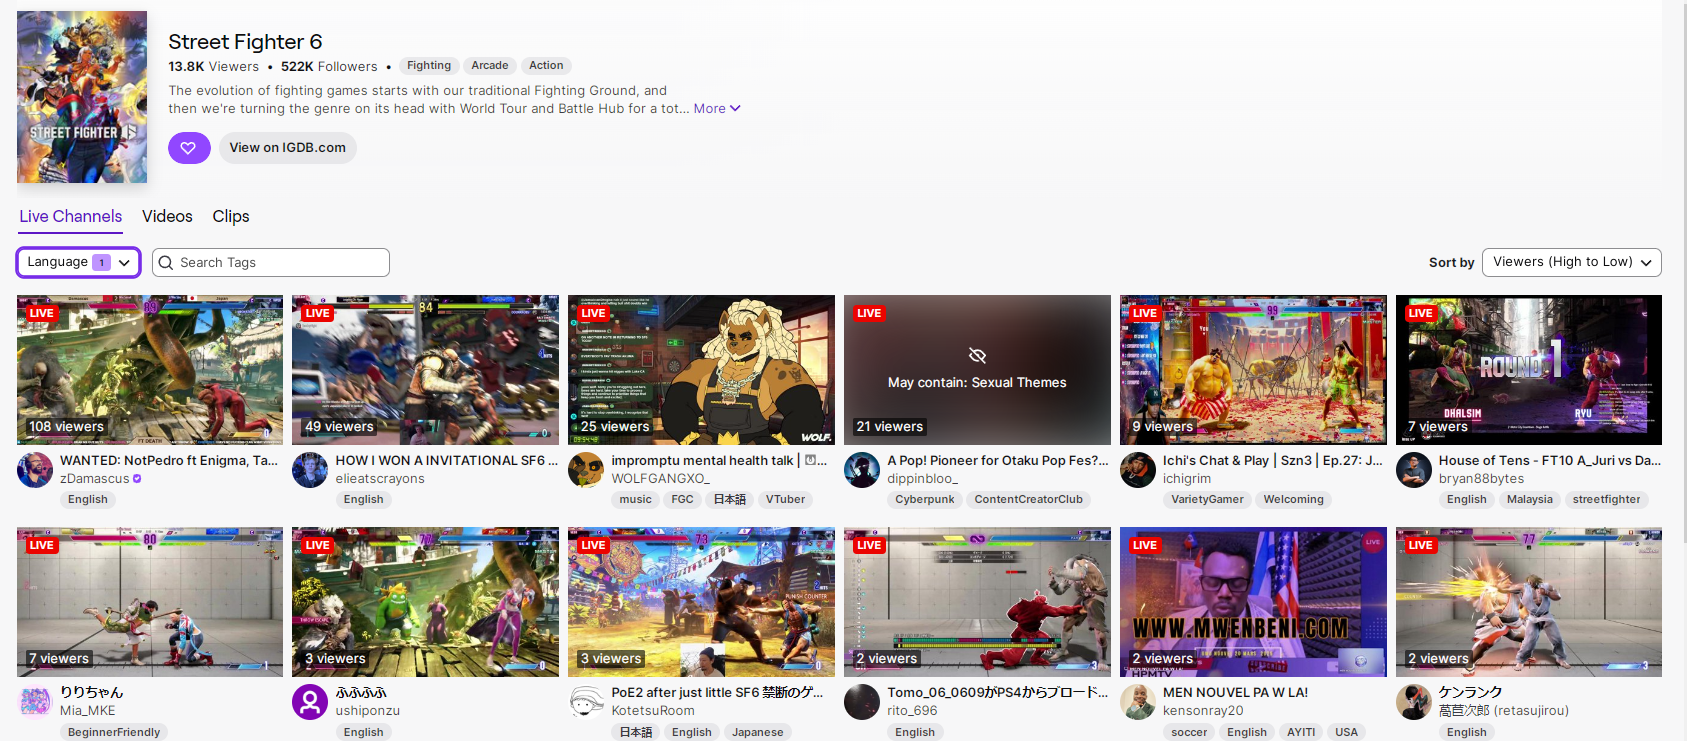Open zDamascus channel avatar

(35, 470)
